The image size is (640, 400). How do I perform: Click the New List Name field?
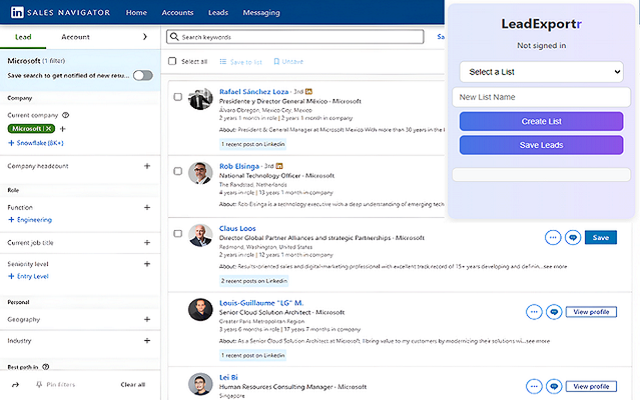click(541, 97)
